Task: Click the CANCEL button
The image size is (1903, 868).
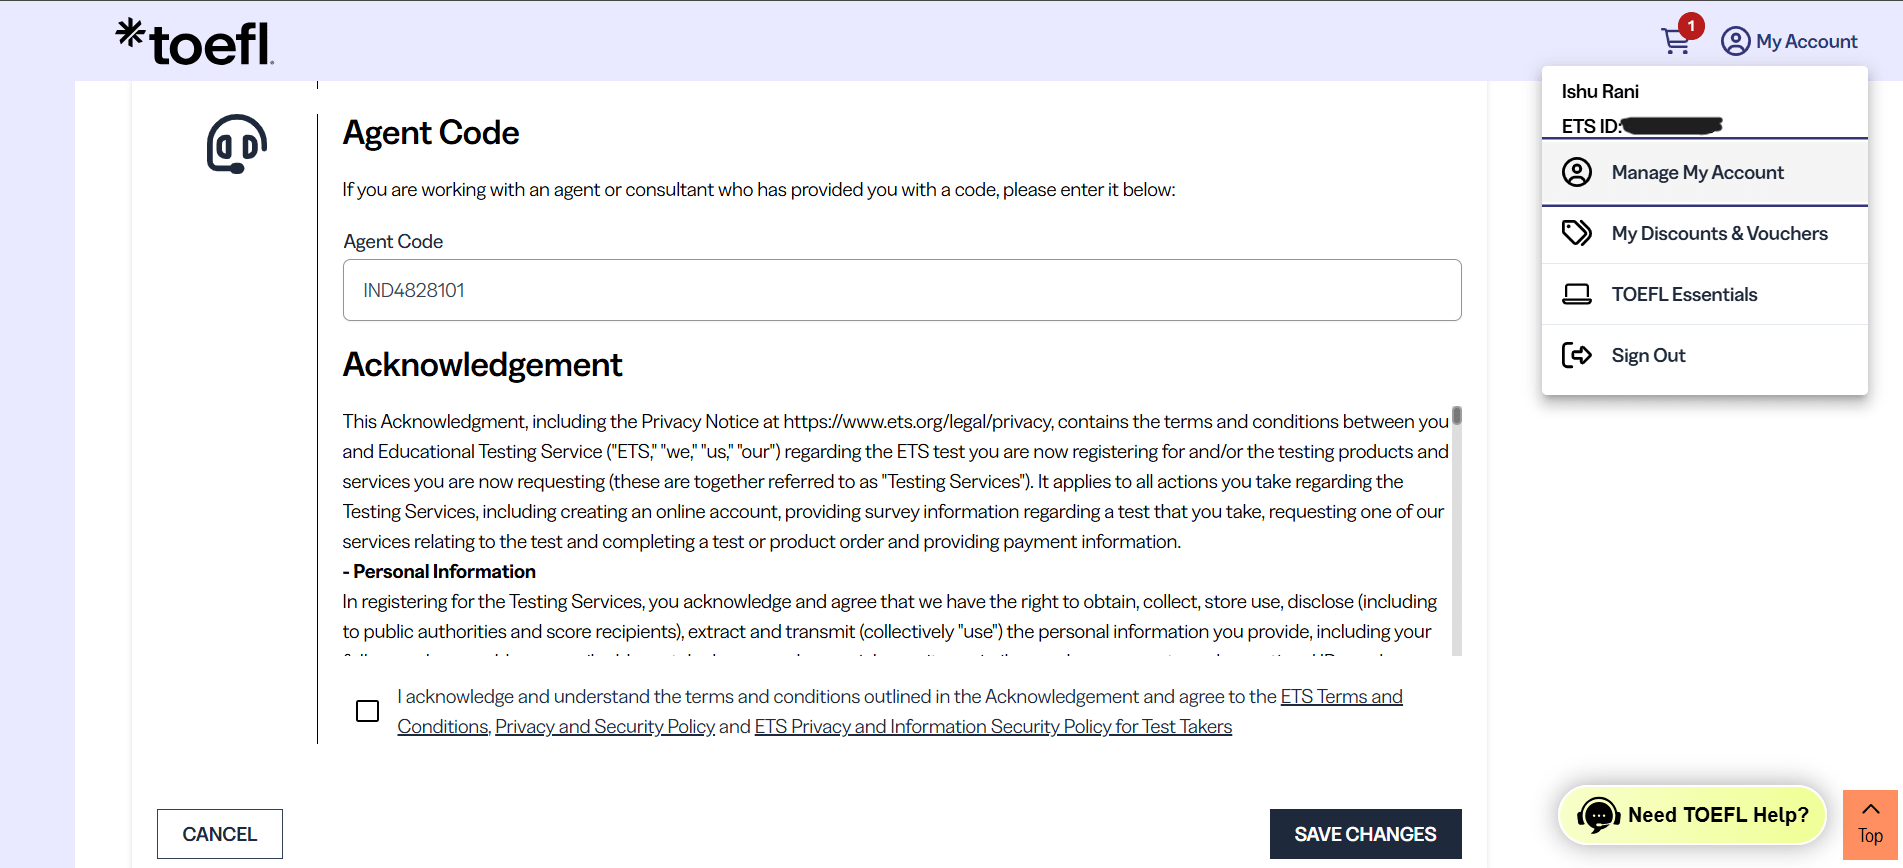Action: (219, 833)
